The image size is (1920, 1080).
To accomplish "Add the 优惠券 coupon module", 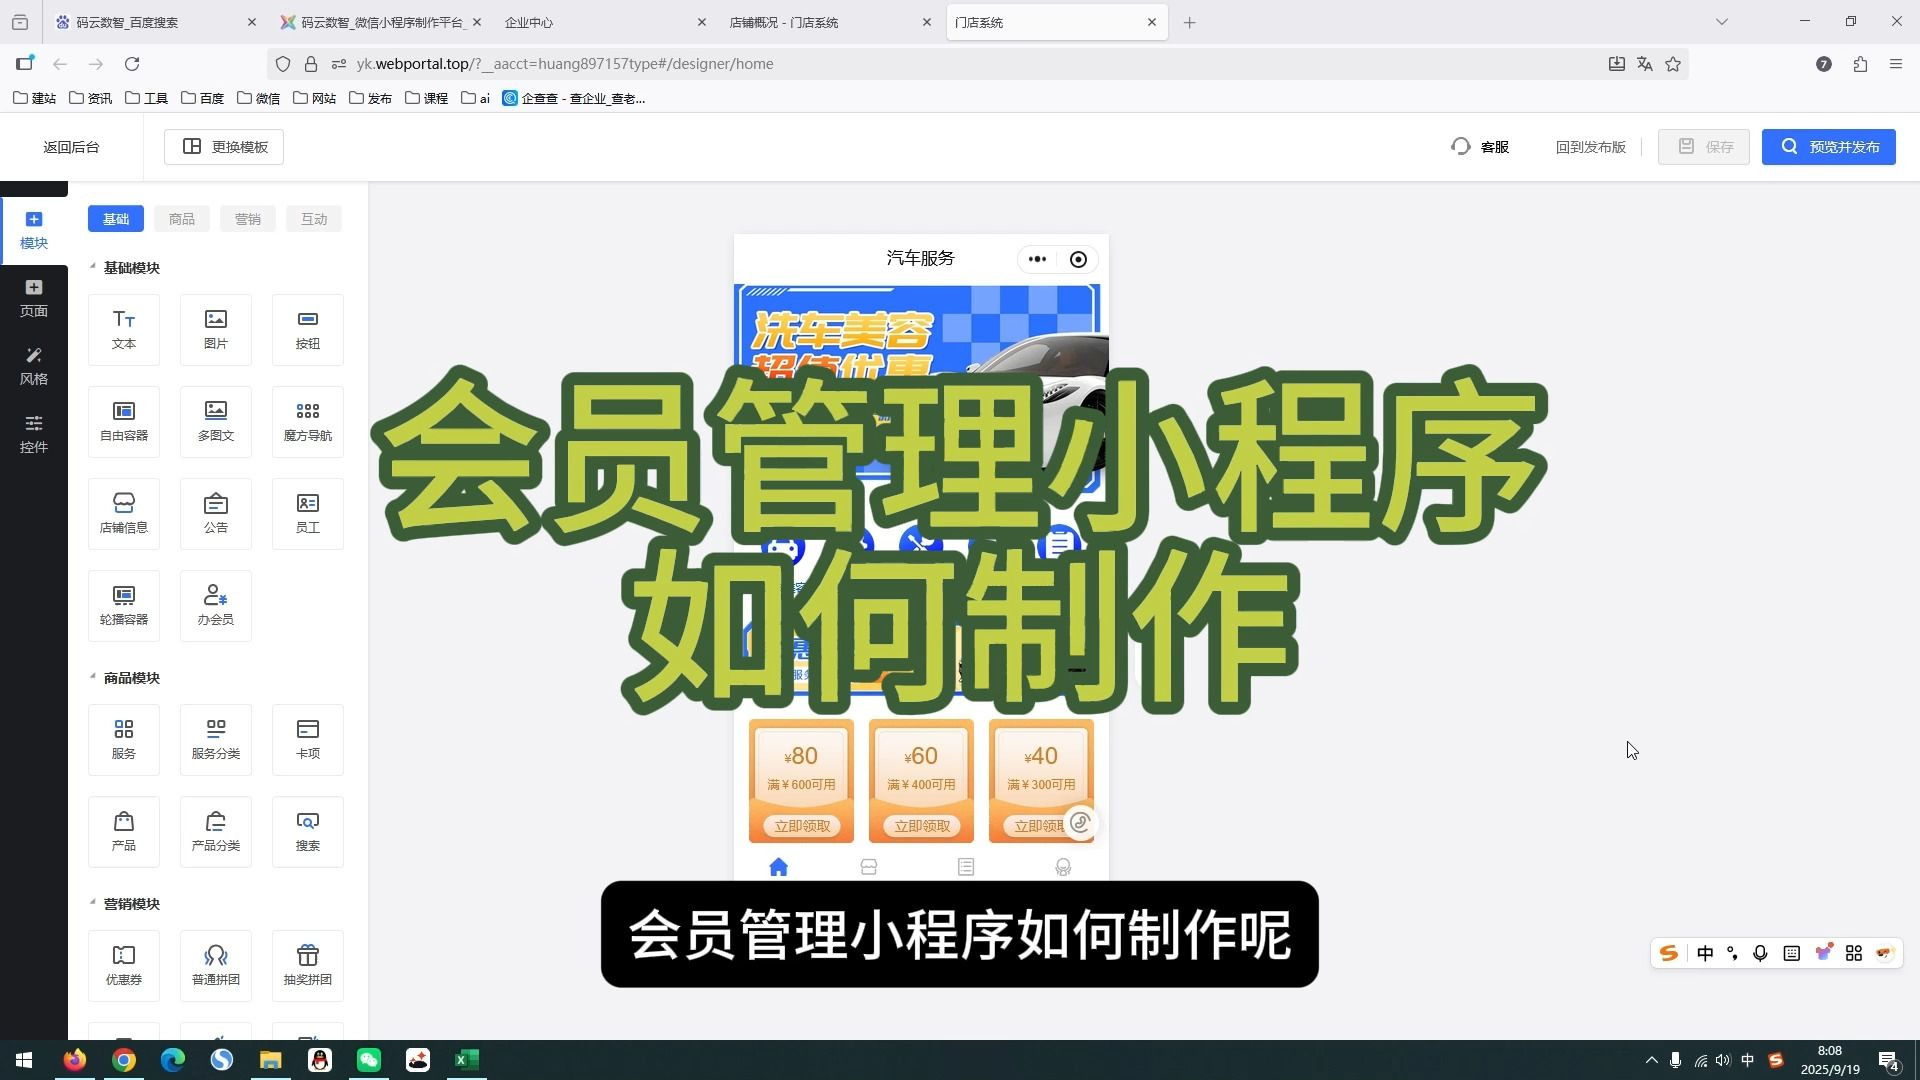I will [x=123, y=964].
